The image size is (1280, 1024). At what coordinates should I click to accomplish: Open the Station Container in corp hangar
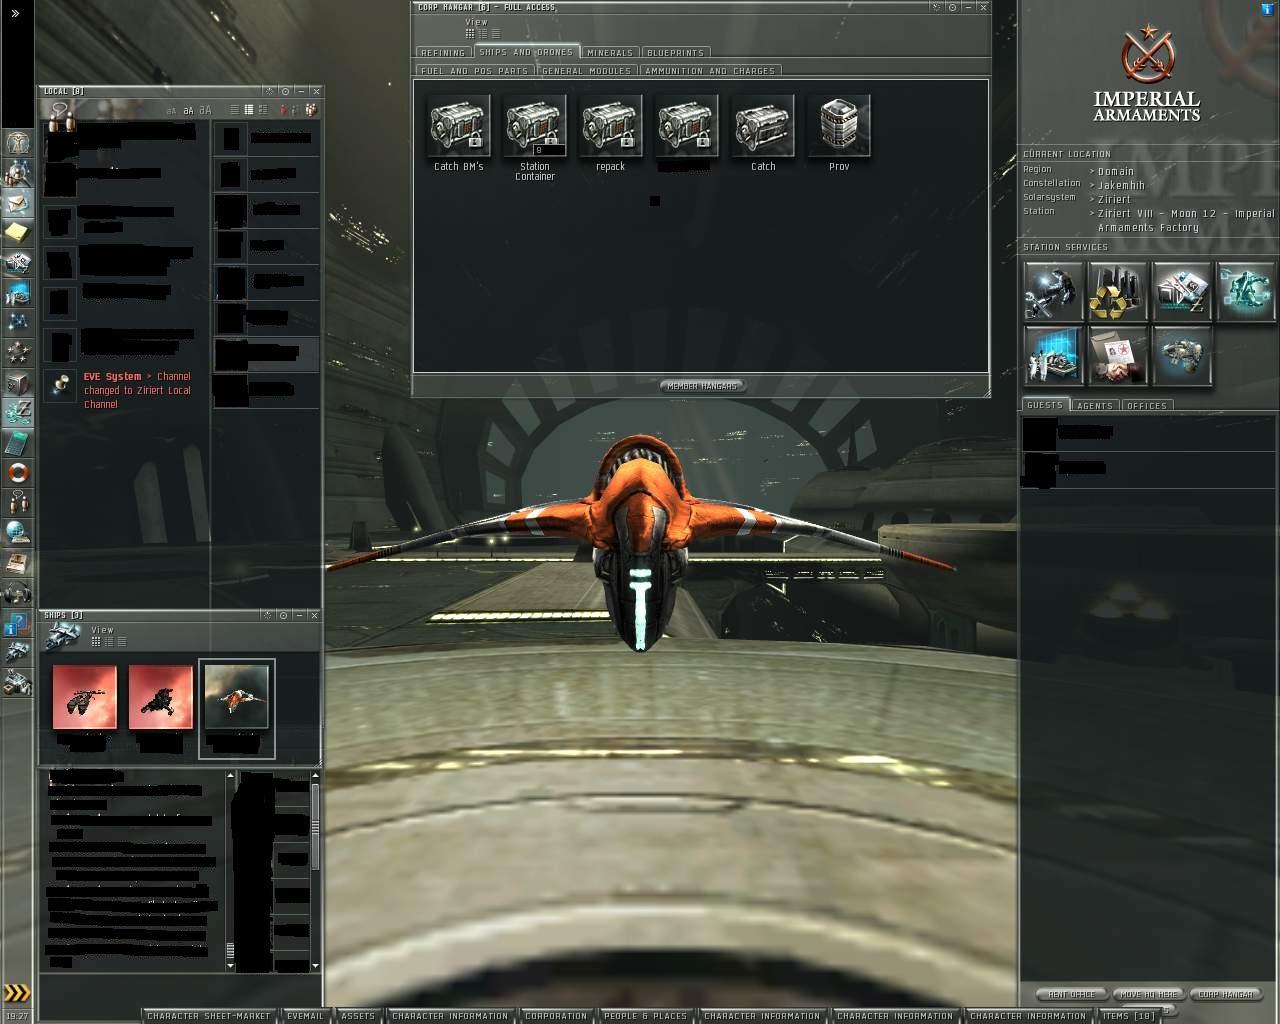click(535, 137)
